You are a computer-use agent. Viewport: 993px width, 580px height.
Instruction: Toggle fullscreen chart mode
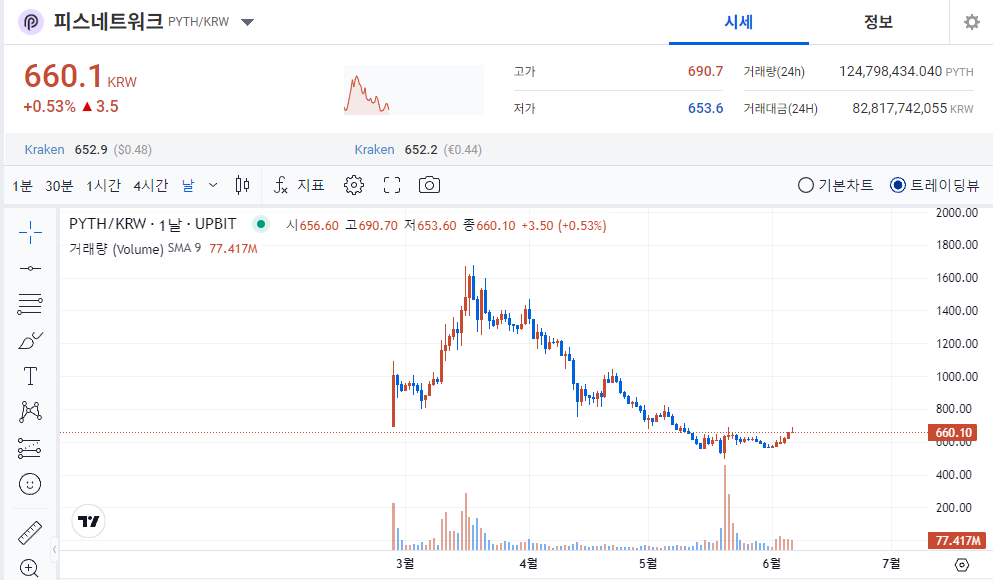tap(392, 185)
